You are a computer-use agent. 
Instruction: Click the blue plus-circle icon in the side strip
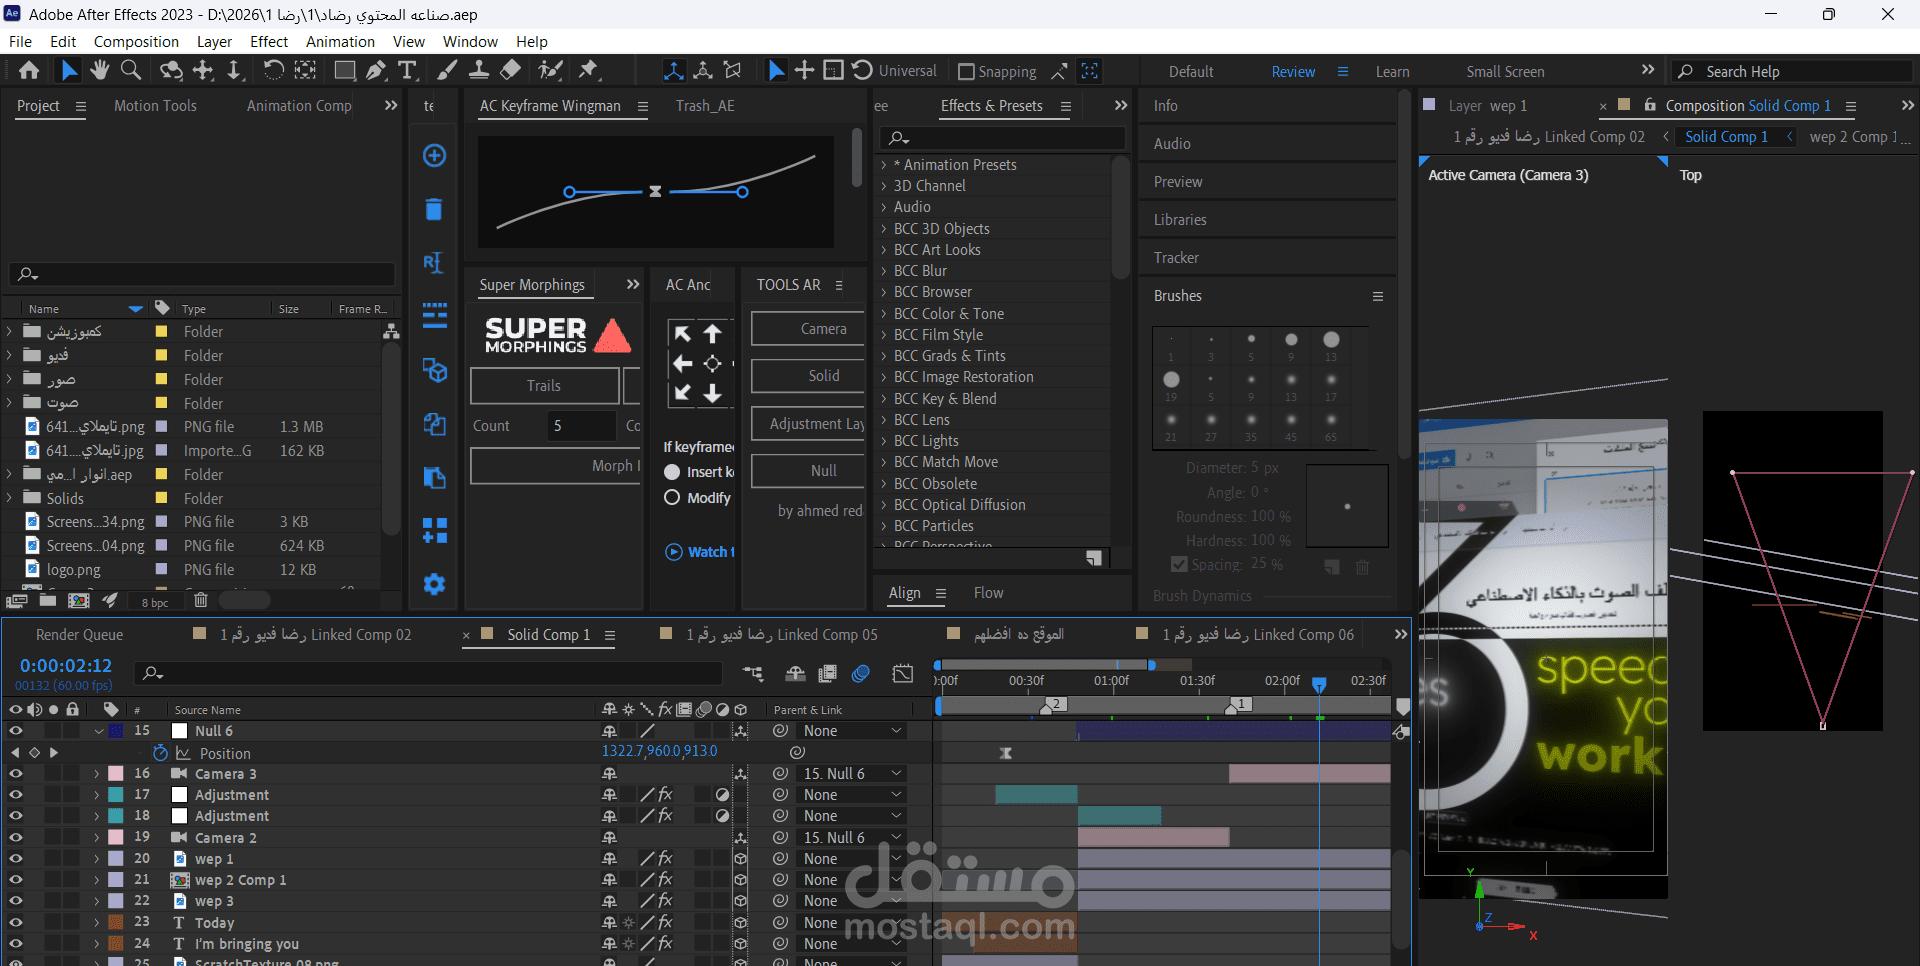(434, 156)
